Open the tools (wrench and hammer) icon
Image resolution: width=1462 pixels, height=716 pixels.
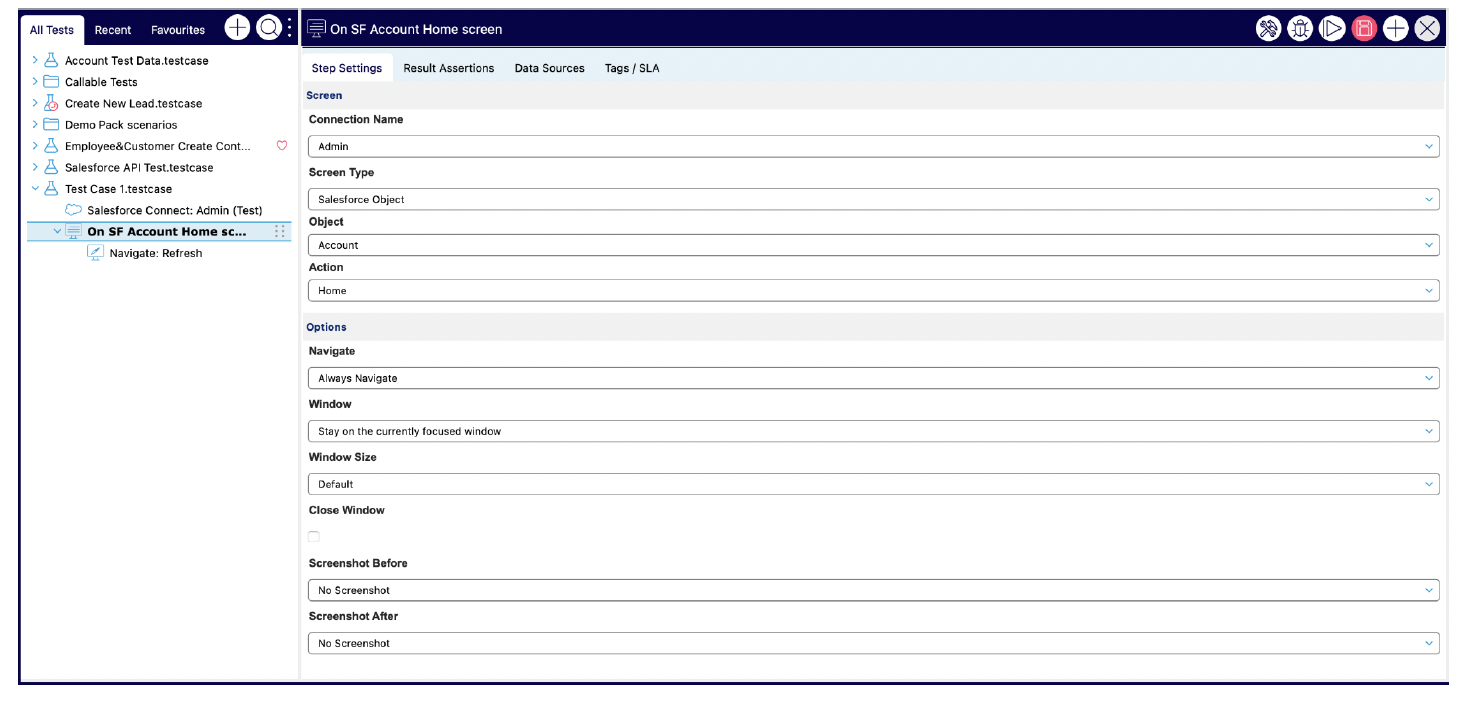tap(1268, 29)
